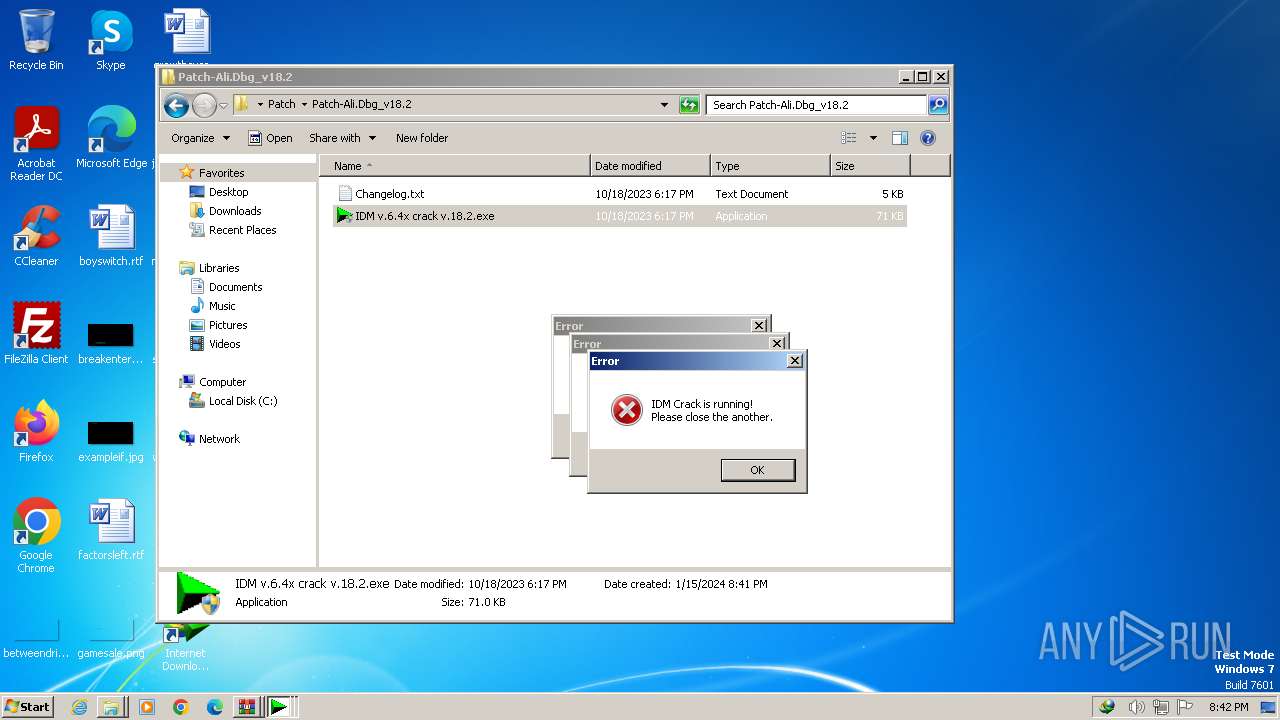Open Local Disk (C:)

coord(243,401)
